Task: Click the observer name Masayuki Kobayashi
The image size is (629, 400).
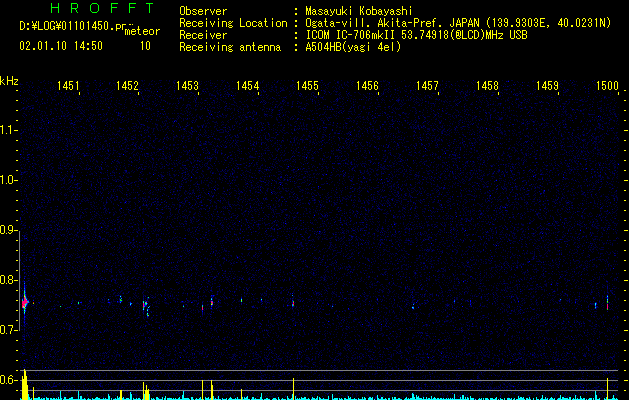Action: click(x=359, y=11)
